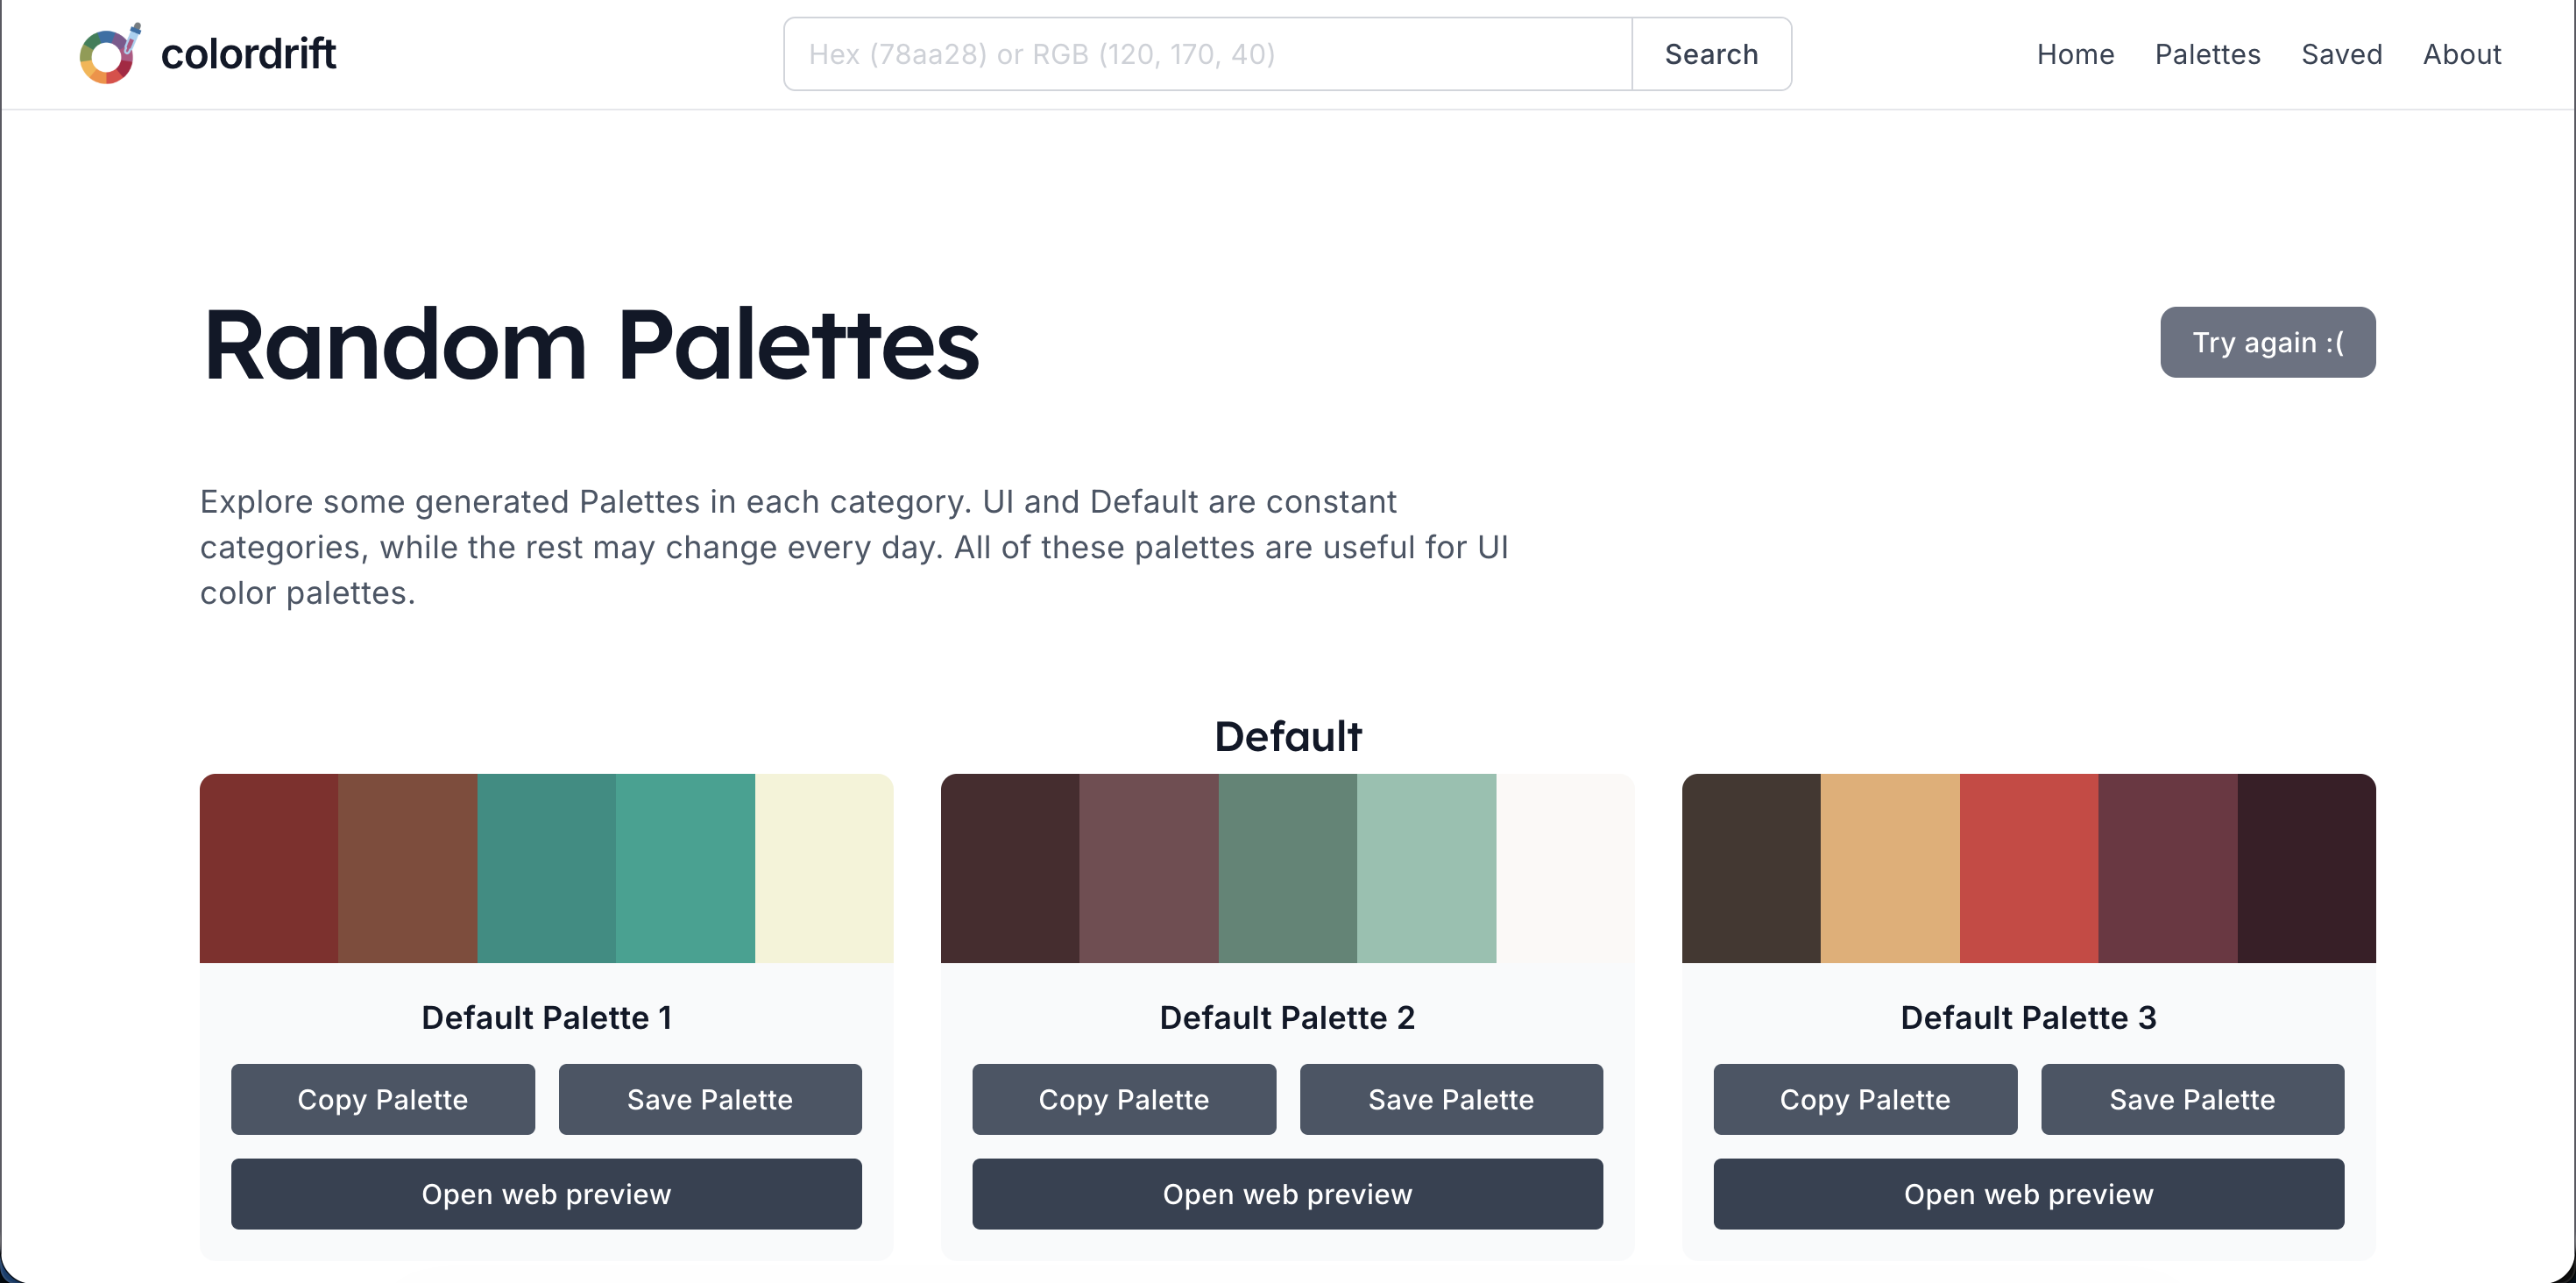The image size is (2576, 1283).
Task: Select the light sage green swatch in Palette 2
Action: 1426,868
